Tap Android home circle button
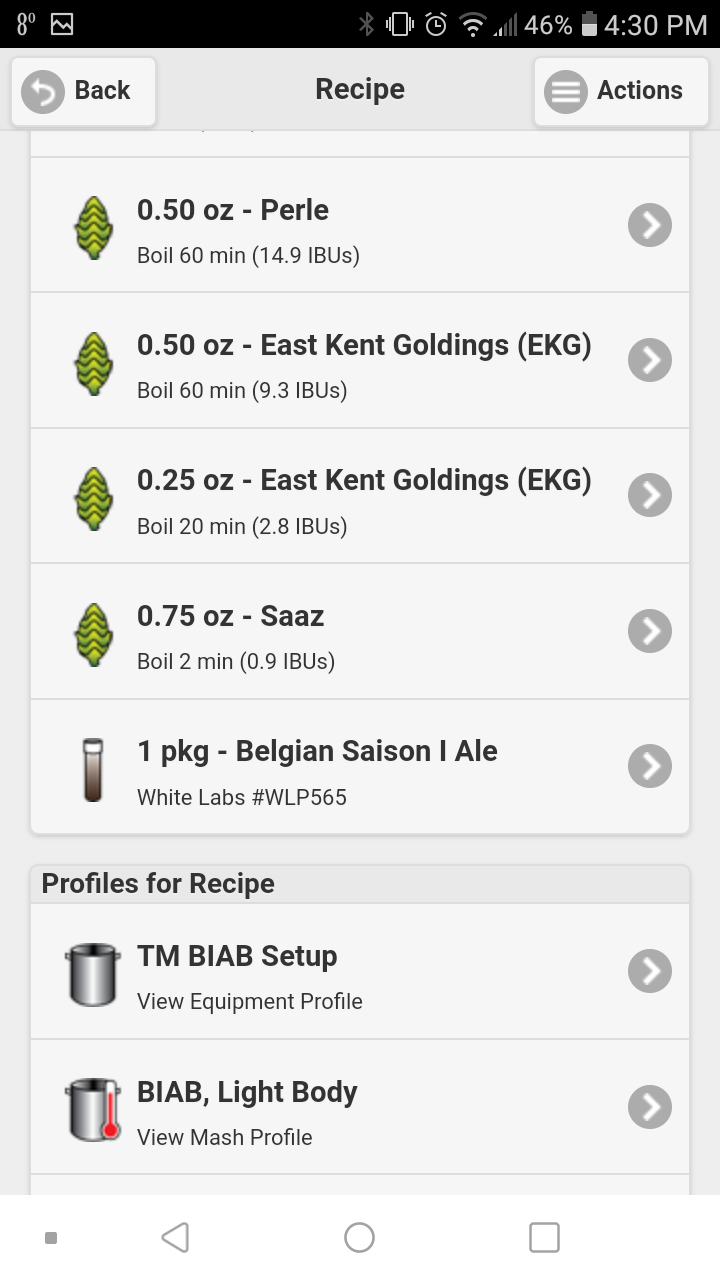720x1280 pixels. point(359,1237)
